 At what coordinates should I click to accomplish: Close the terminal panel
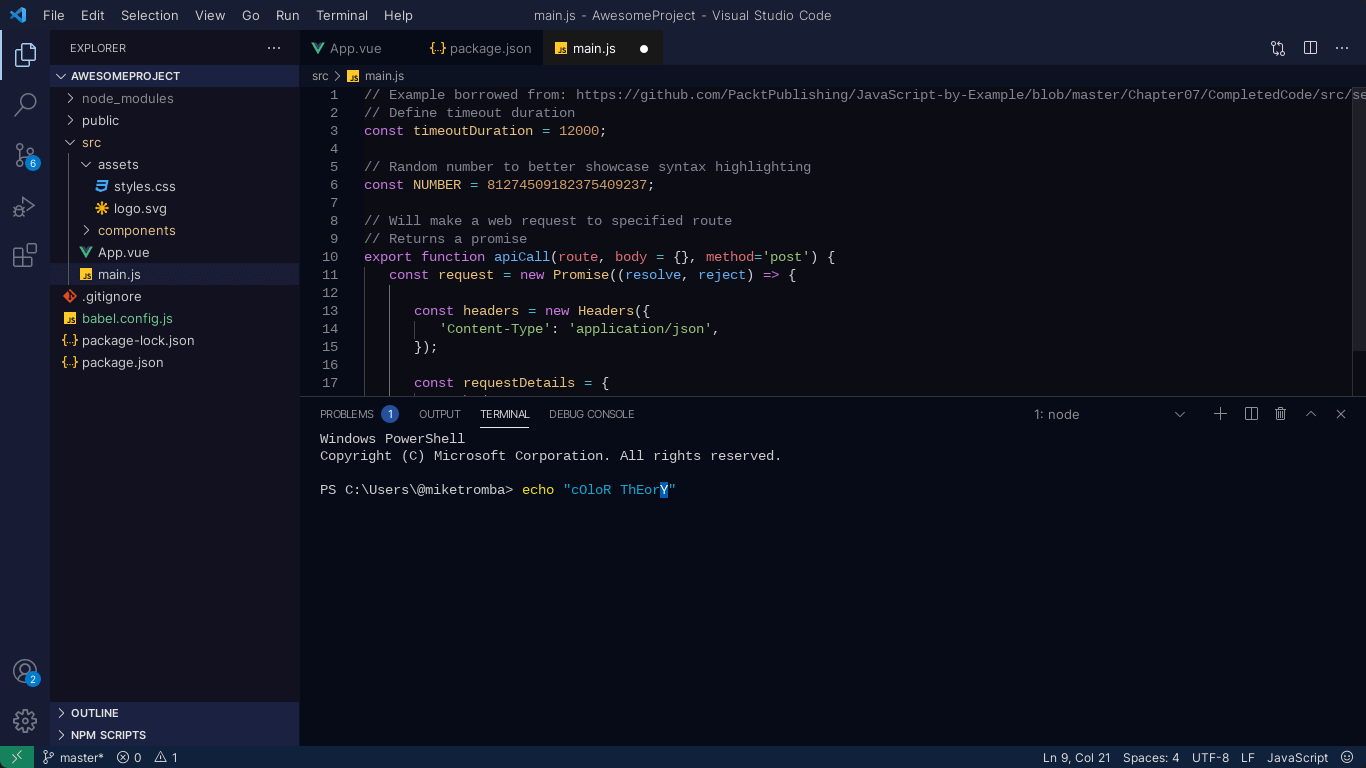tap(1341, 414)
